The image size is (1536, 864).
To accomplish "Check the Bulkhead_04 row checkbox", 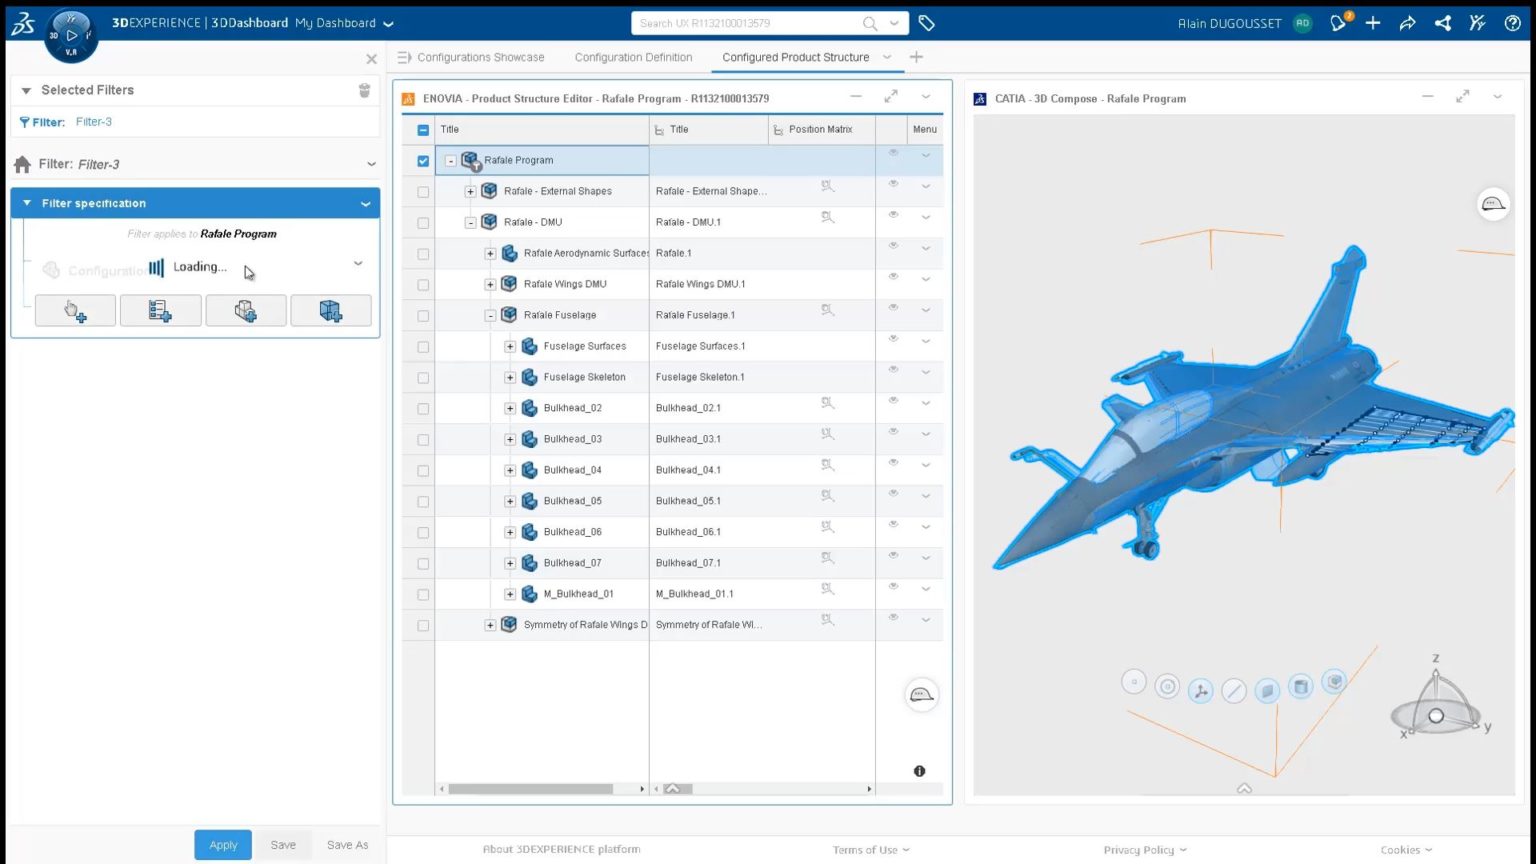I will click(423, 471).
